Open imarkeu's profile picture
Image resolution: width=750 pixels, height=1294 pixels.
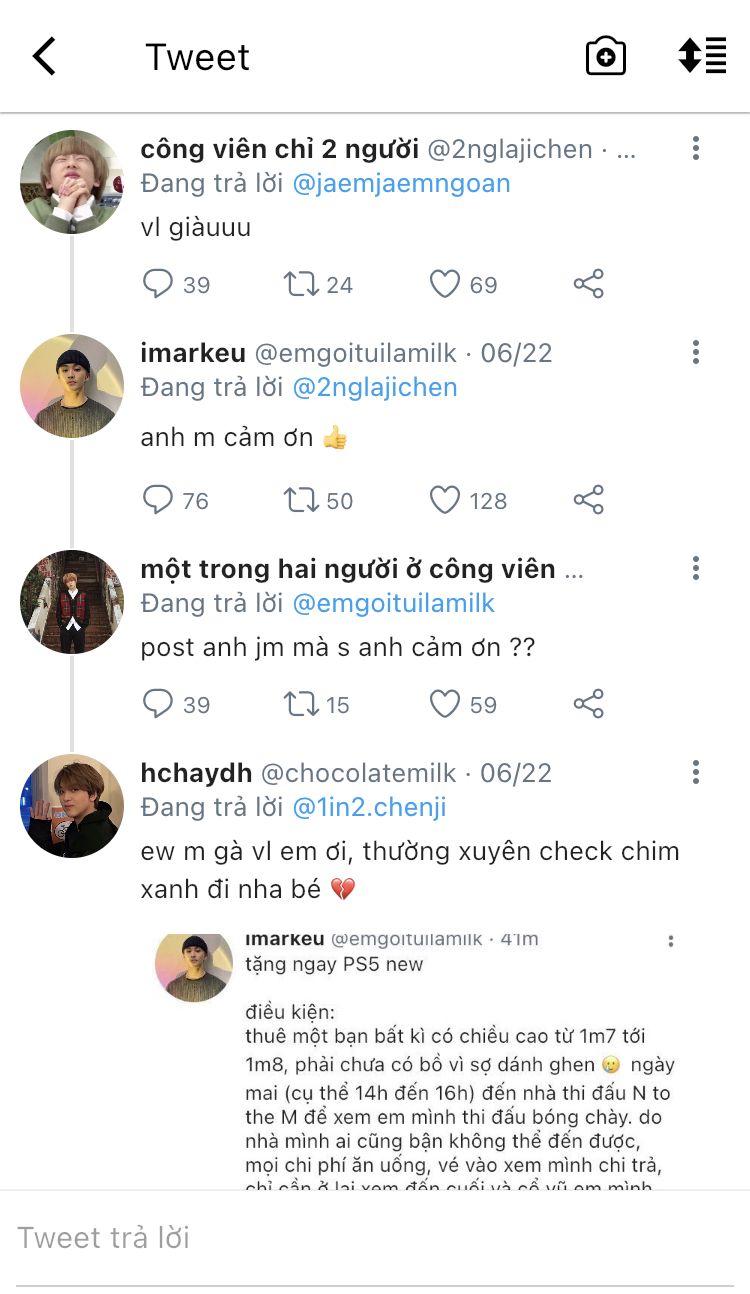[72, 386]
